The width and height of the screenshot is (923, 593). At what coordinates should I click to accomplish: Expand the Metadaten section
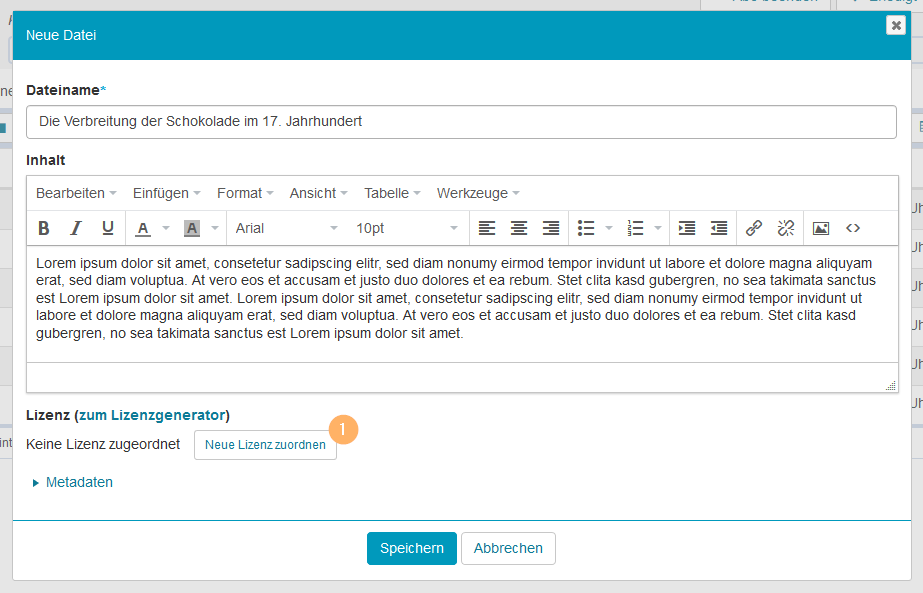78,482
